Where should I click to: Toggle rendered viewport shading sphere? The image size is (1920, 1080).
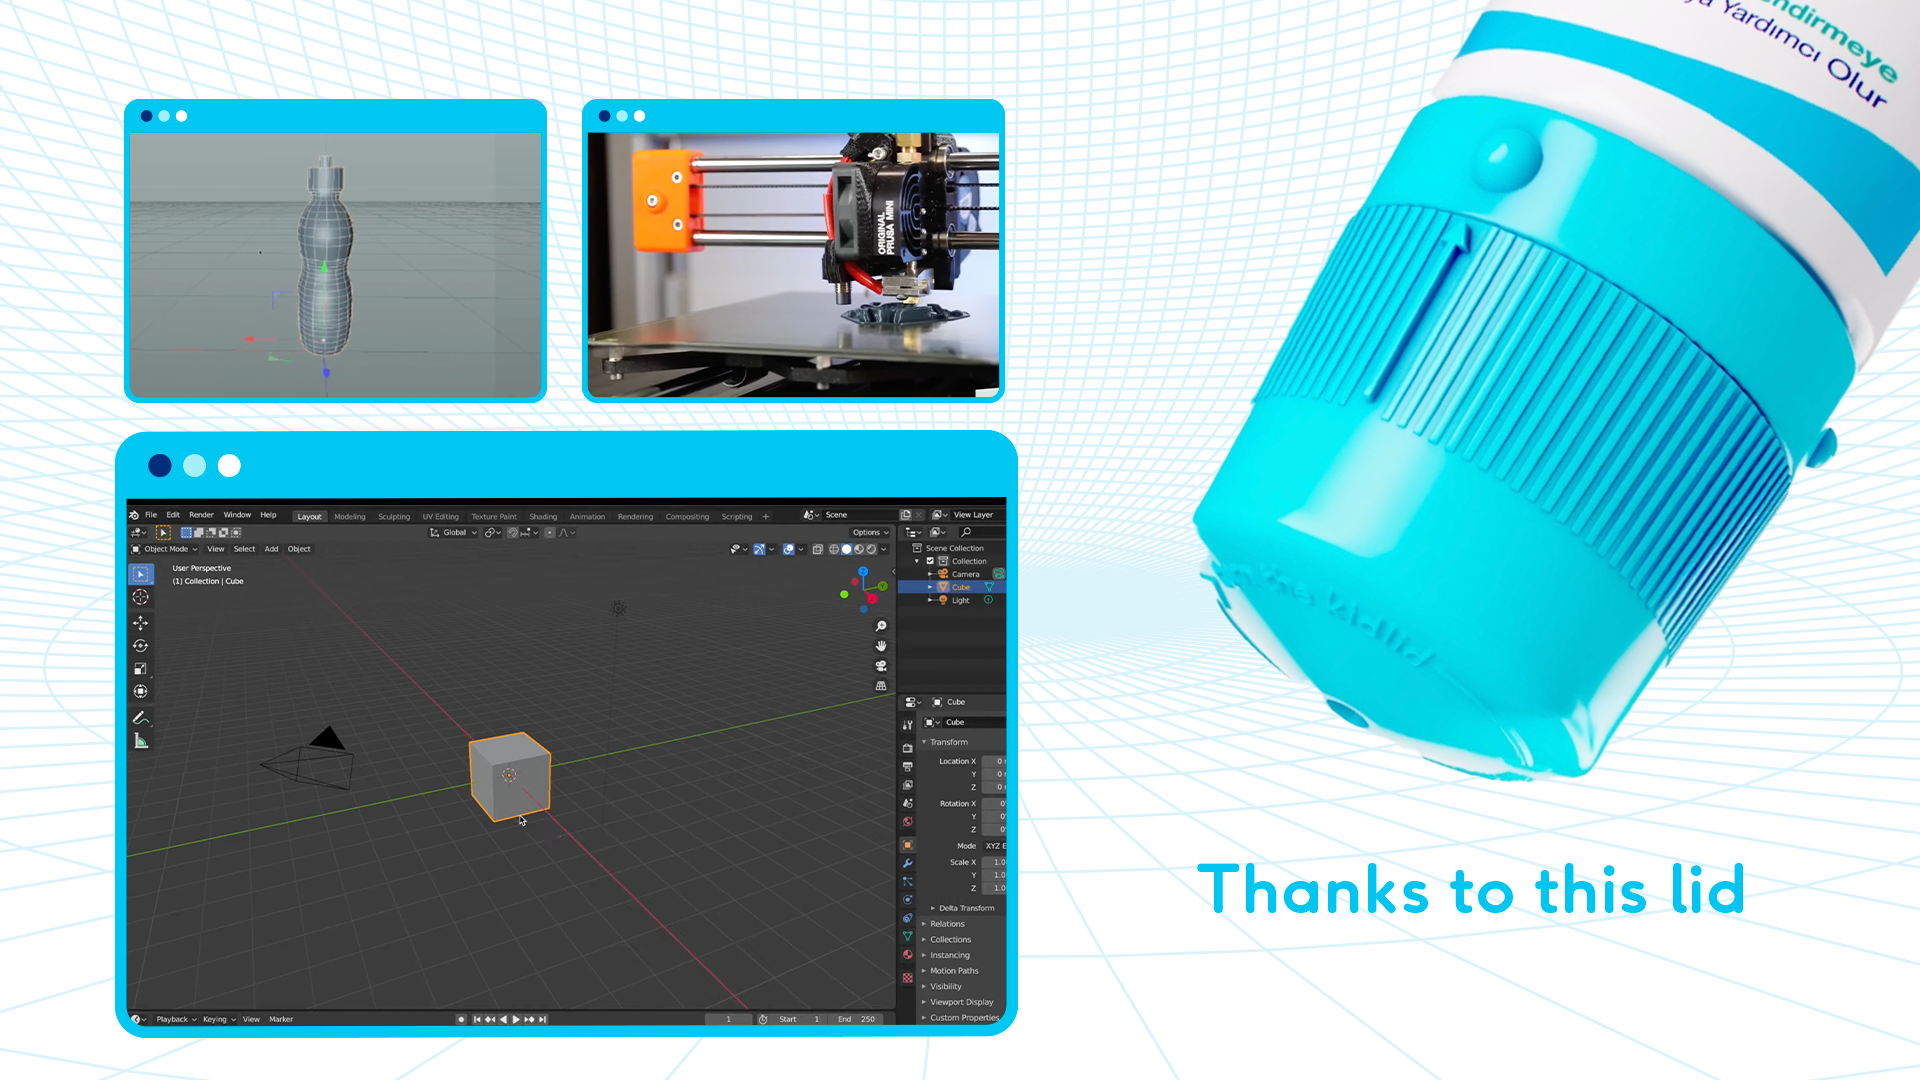(x=871, y=549)
